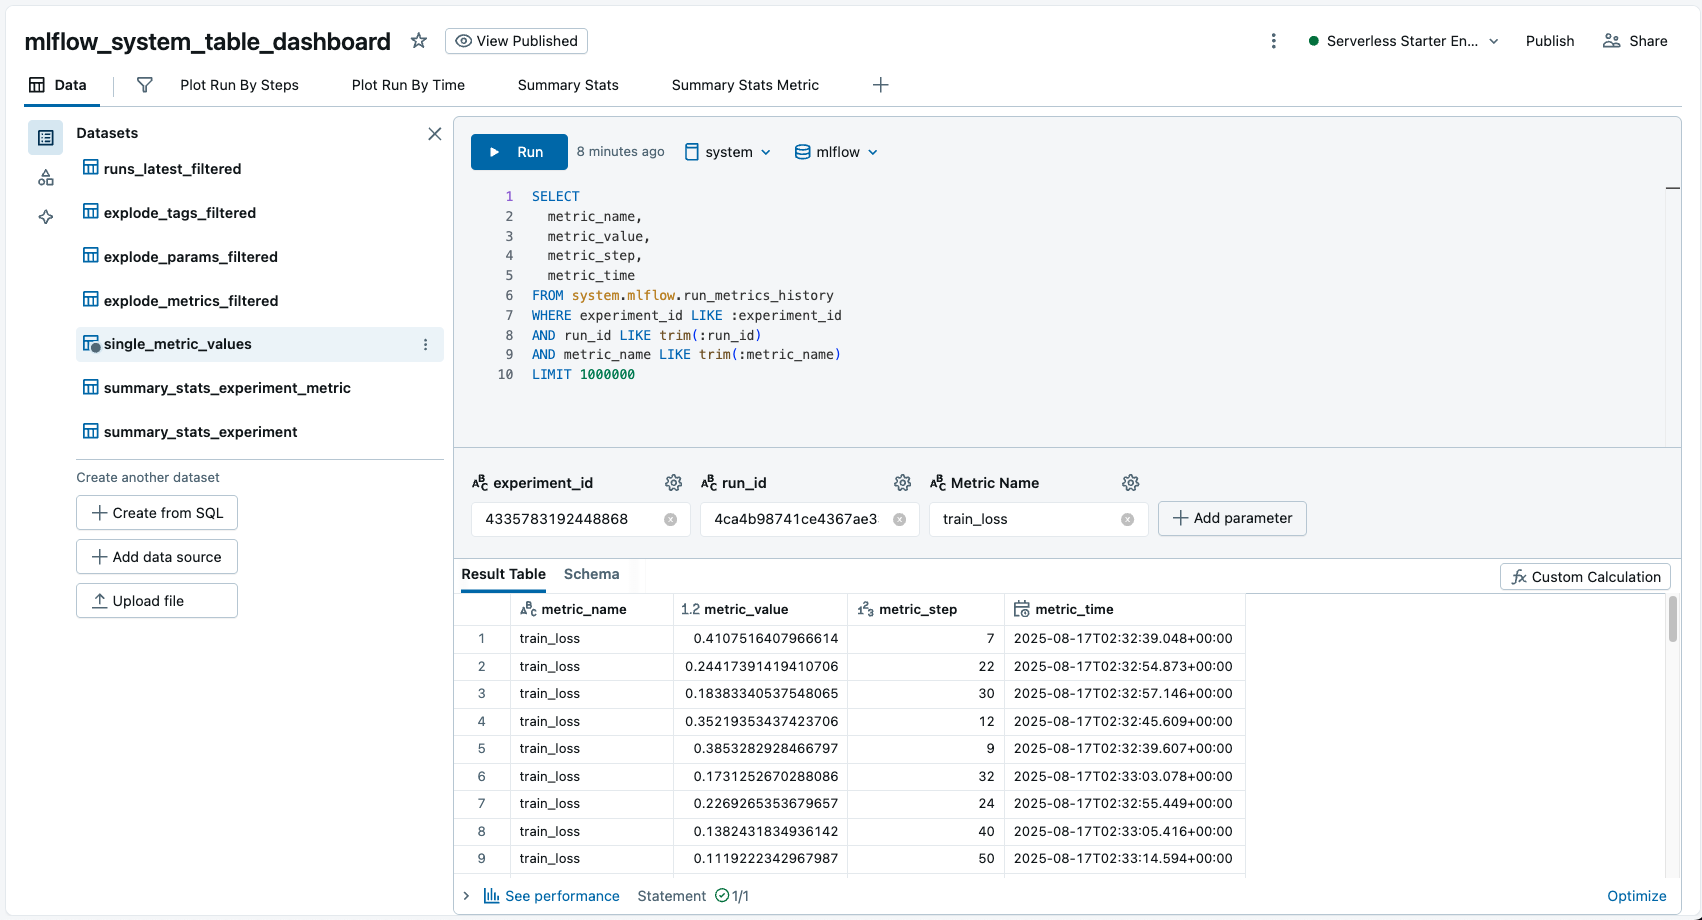
Task: Toggle the favorite star next to dashboard title
Action: (x=418, y=41)
